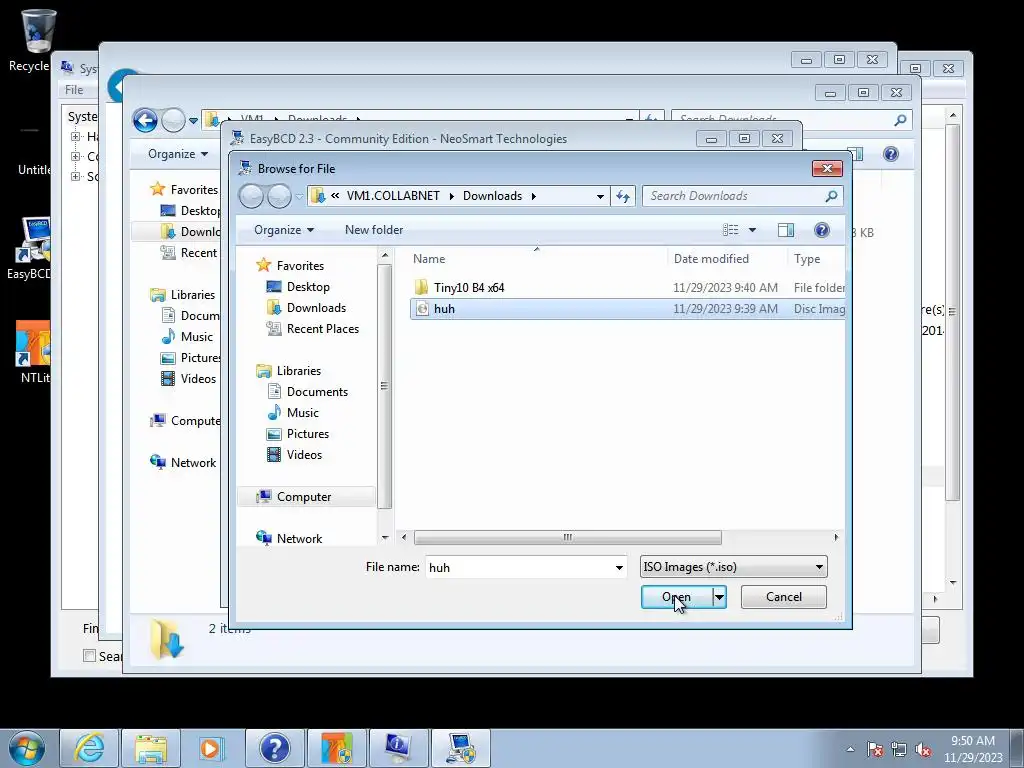Image resolution: width=1024 pixels, height=768 pixels.
Task: Close the Browse for File dialog
Action: pyautogui.click(x=827, y=168)
